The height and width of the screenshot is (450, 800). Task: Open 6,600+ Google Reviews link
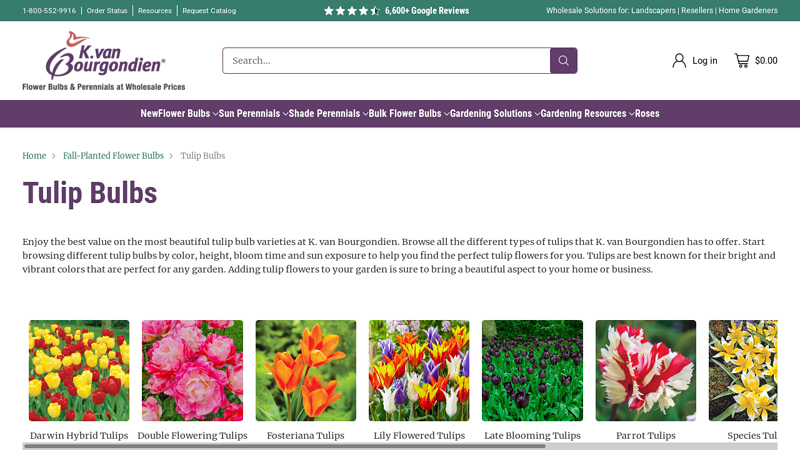click(x=427, y=11)
